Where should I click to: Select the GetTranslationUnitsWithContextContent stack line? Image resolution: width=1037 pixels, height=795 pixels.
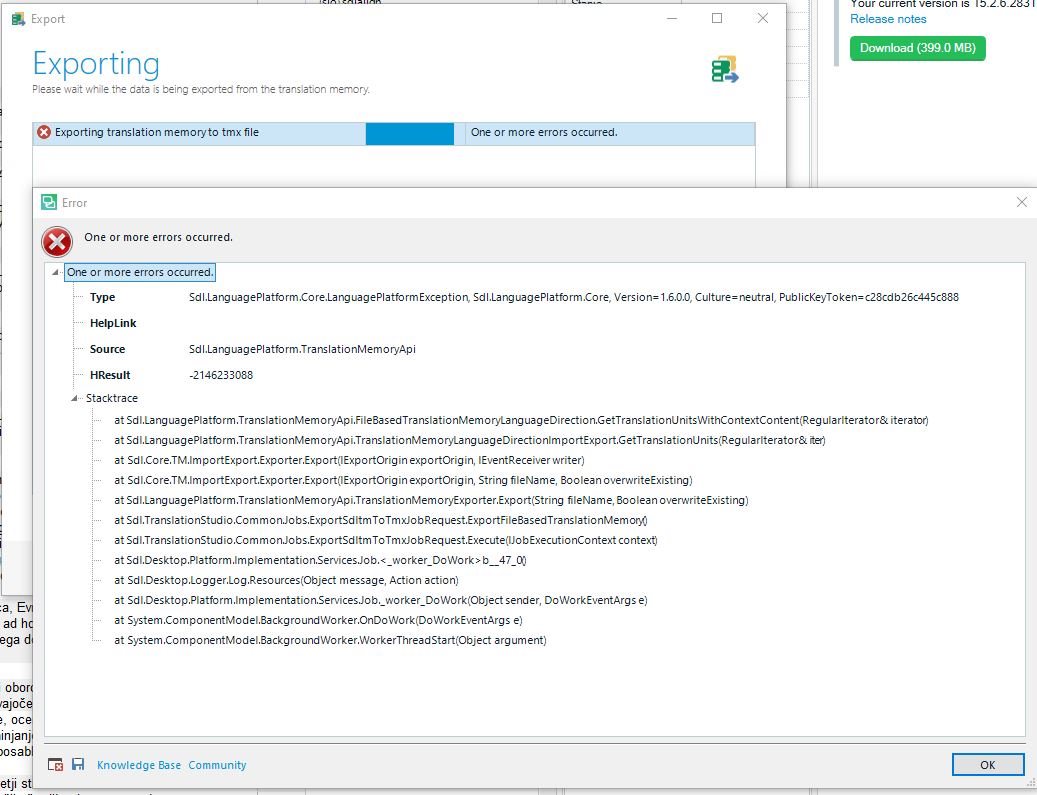coord(520,420)
